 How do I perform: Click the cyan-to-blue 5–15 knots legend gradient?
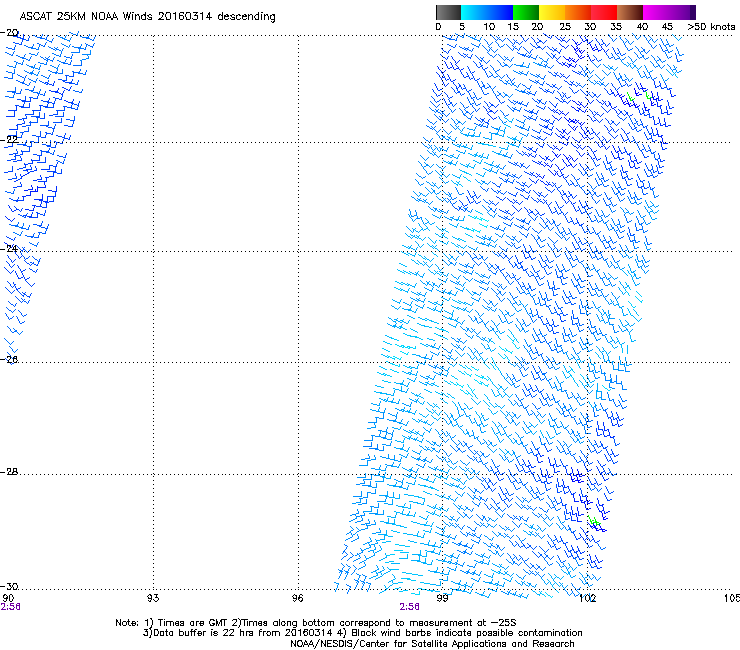(x=487, y=12)
